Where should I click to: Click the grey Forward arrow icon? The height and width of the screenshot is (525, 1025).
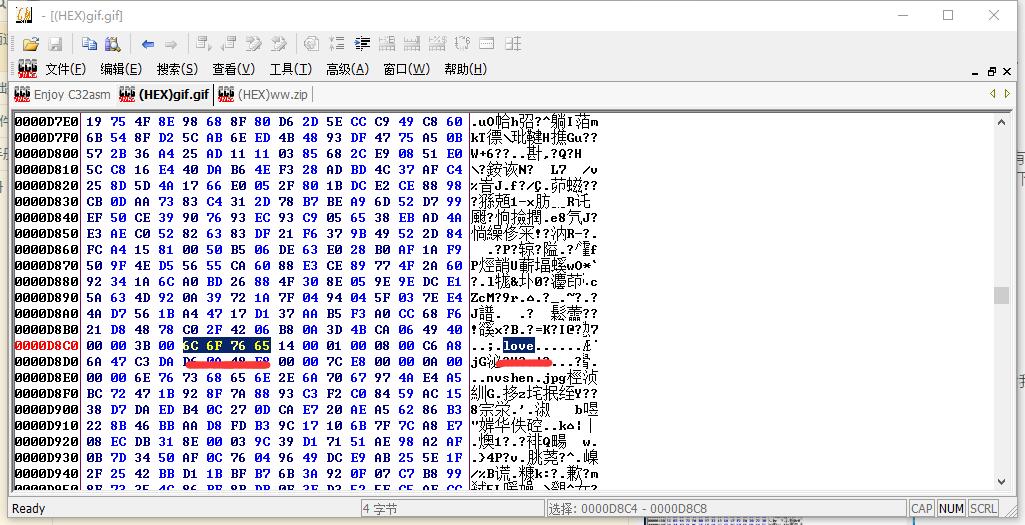coord(171,44)
